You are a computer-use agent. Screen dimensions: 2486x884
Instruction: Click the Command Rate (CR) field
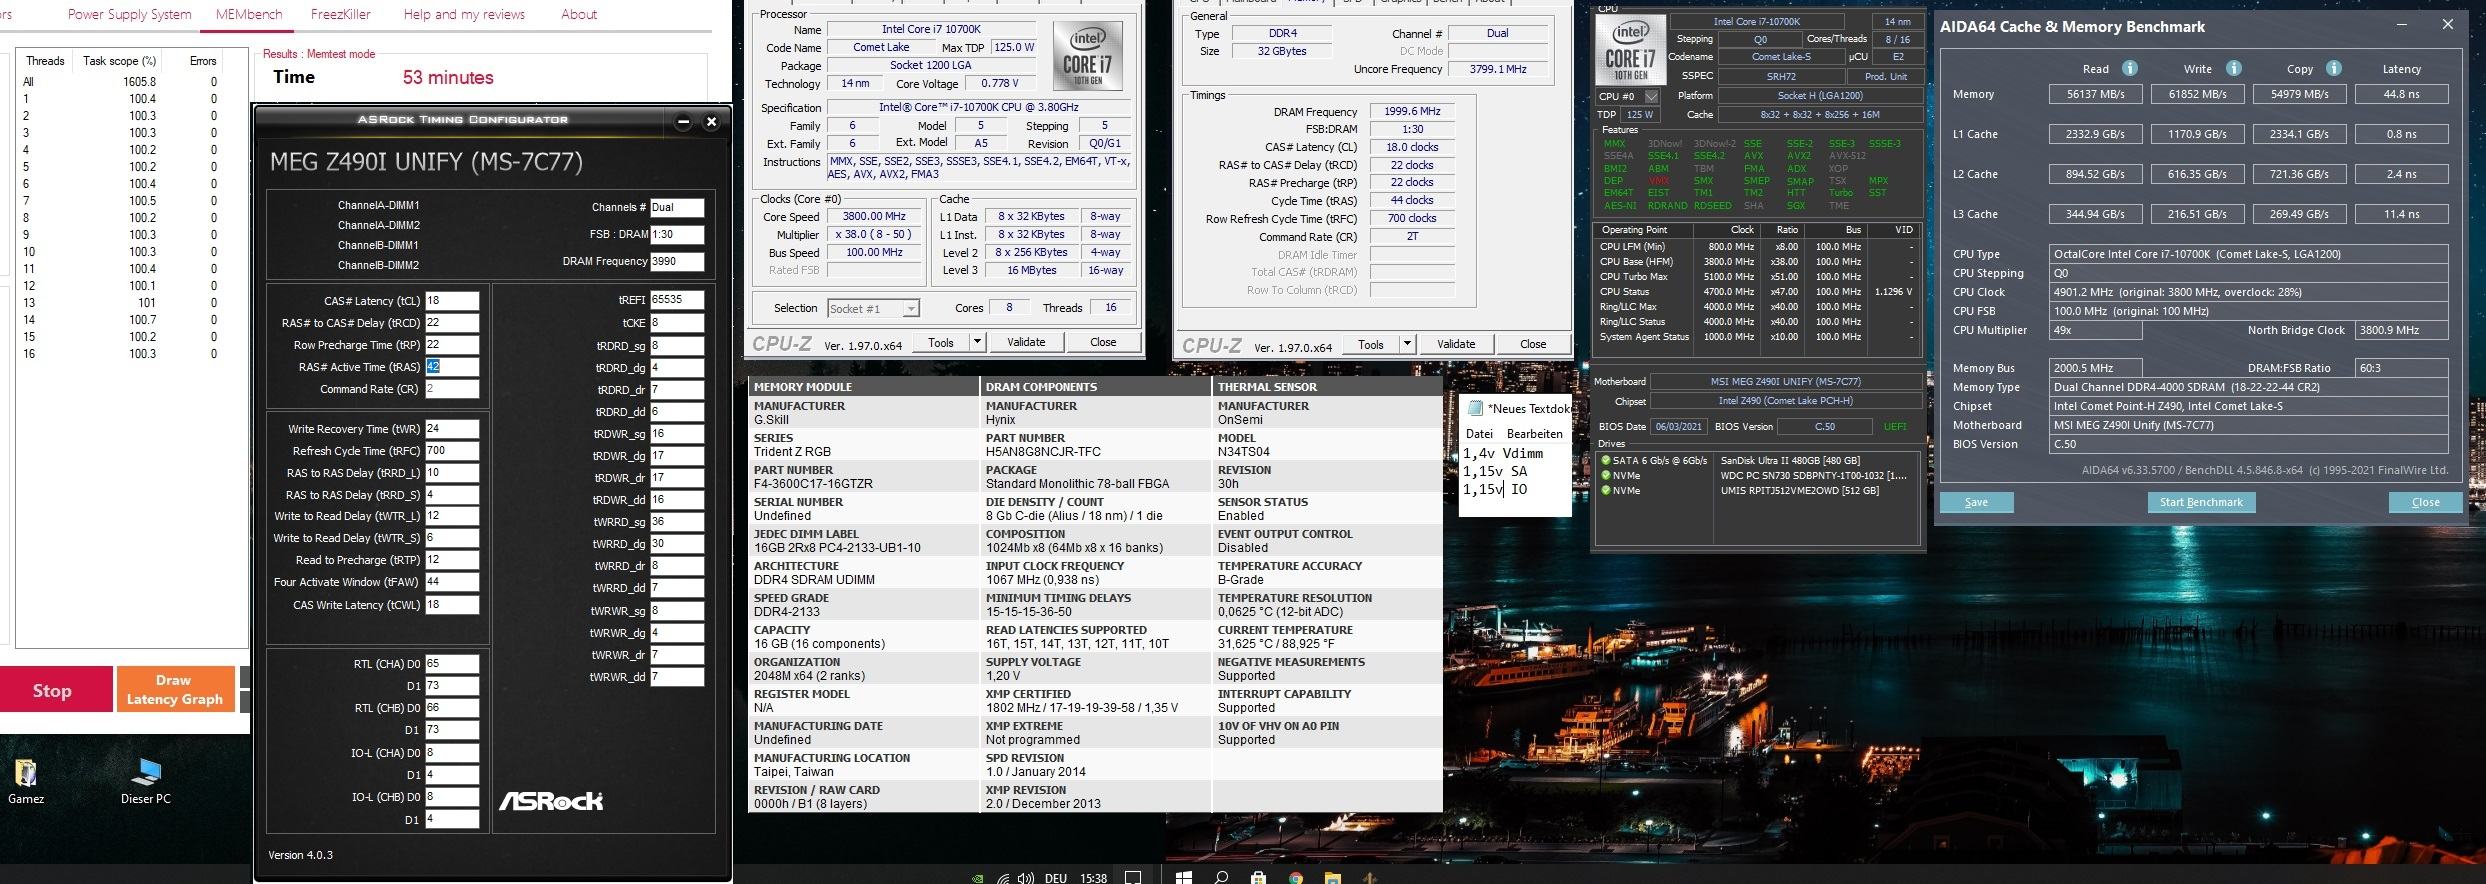click(452, 389)
